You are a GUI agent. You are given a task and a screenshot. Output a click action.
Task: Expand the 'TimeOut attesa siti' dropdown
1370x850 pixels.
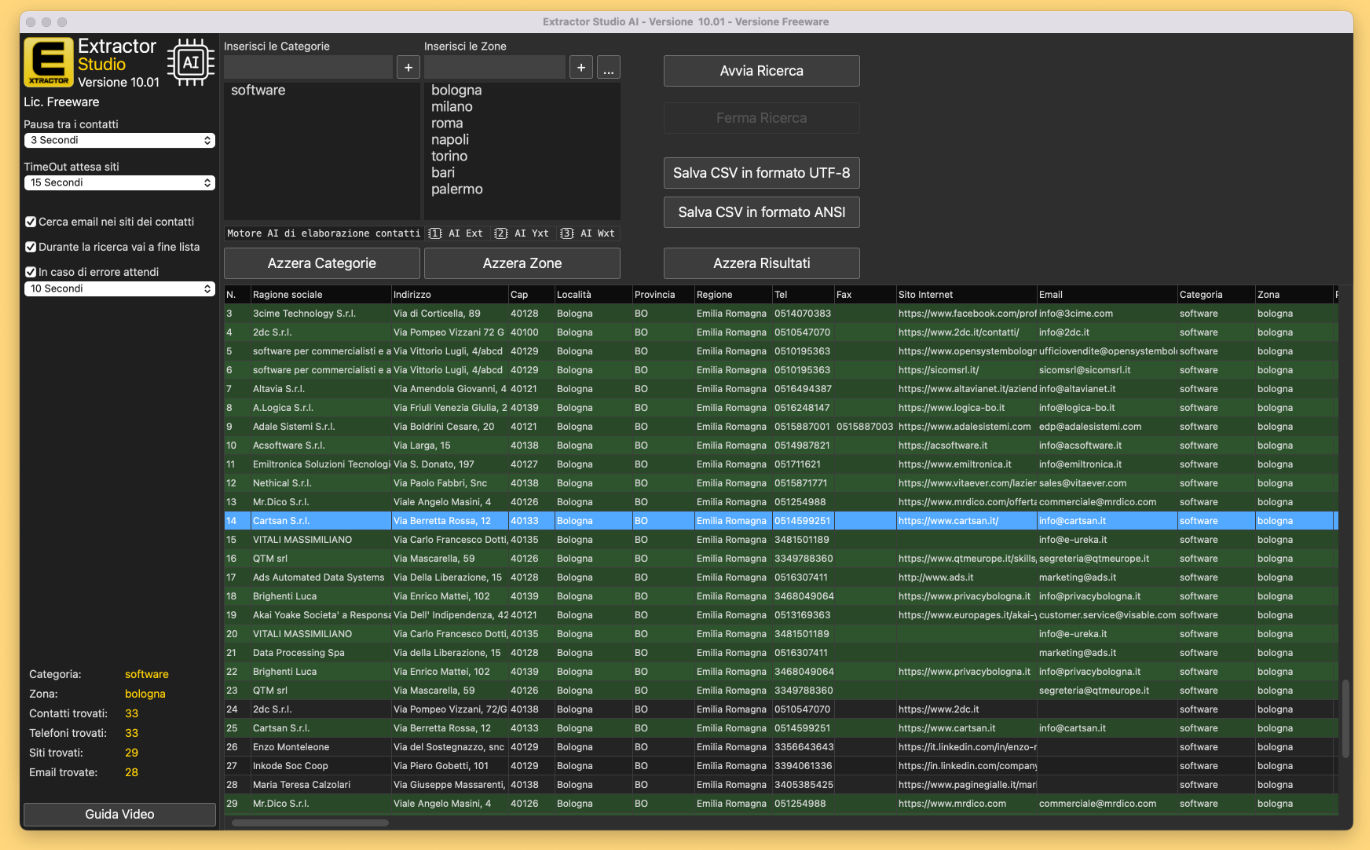pos(119,183)
